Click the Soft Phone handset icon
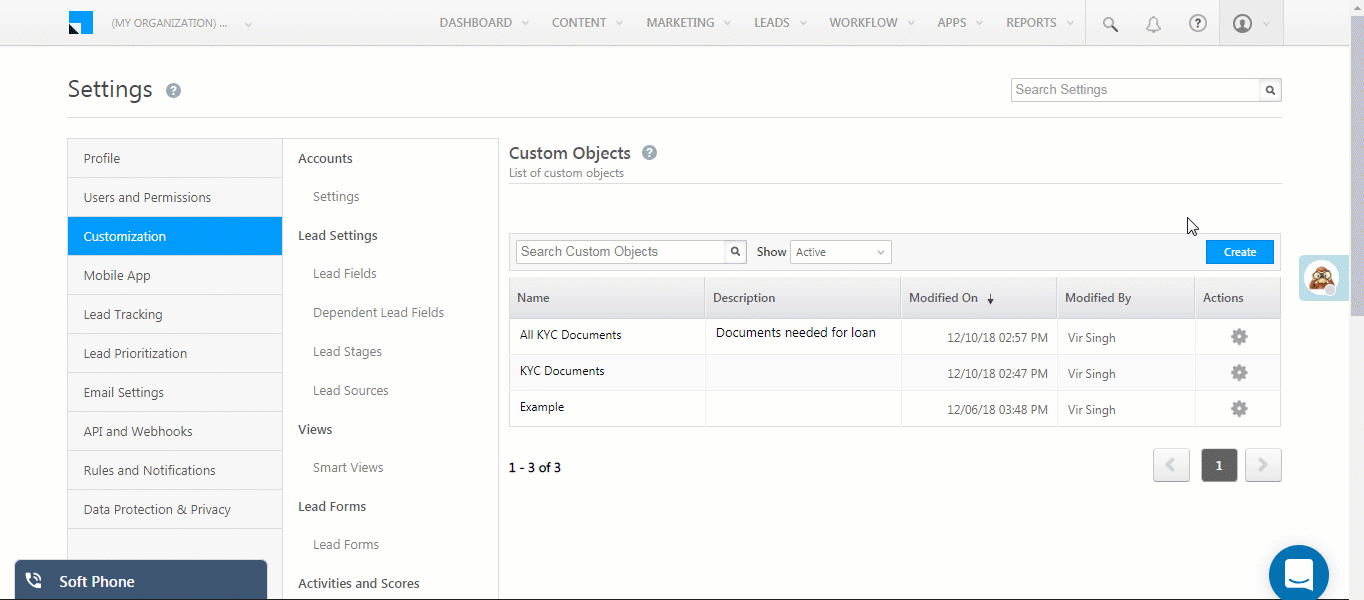 pos(33,579)
